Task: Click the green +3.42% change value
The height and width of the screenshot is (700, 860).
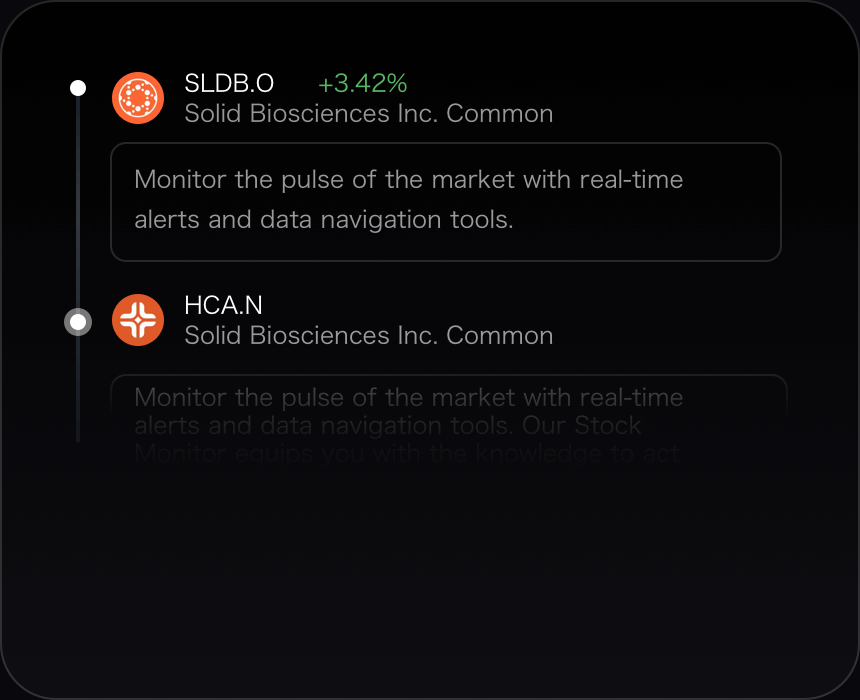Action: click(362, 84)
